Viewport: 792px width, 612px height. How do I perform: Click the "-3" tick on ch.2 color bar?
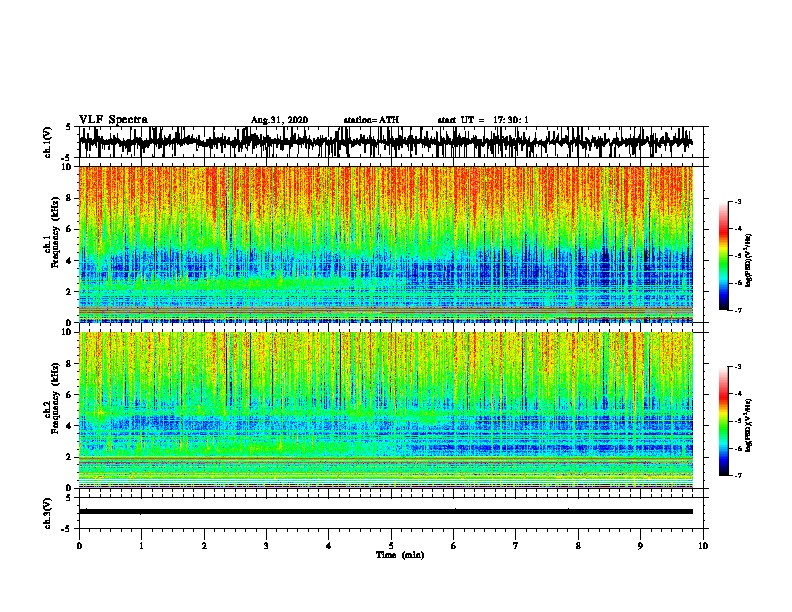point(738,367)
